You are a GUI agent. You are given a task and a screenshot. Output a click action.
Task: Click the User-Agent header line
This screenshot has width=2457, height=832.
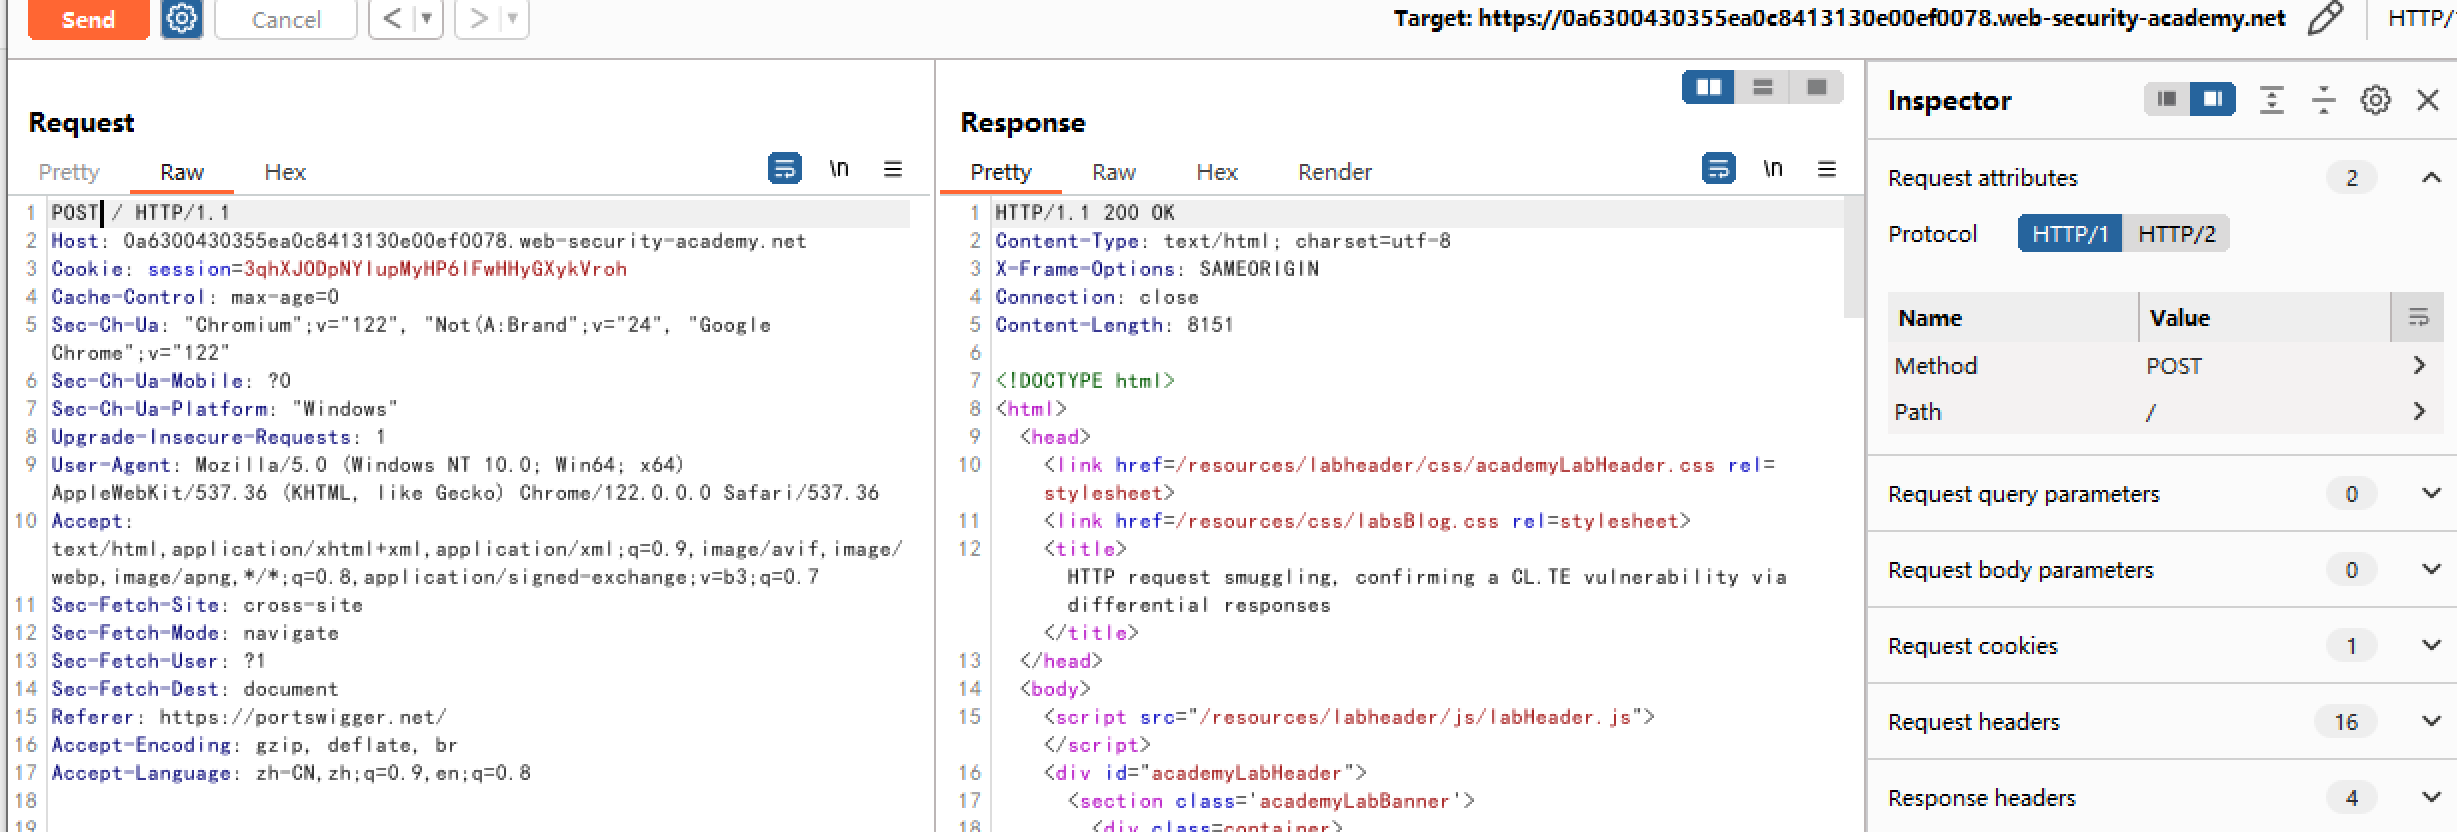tap(465, 478)
